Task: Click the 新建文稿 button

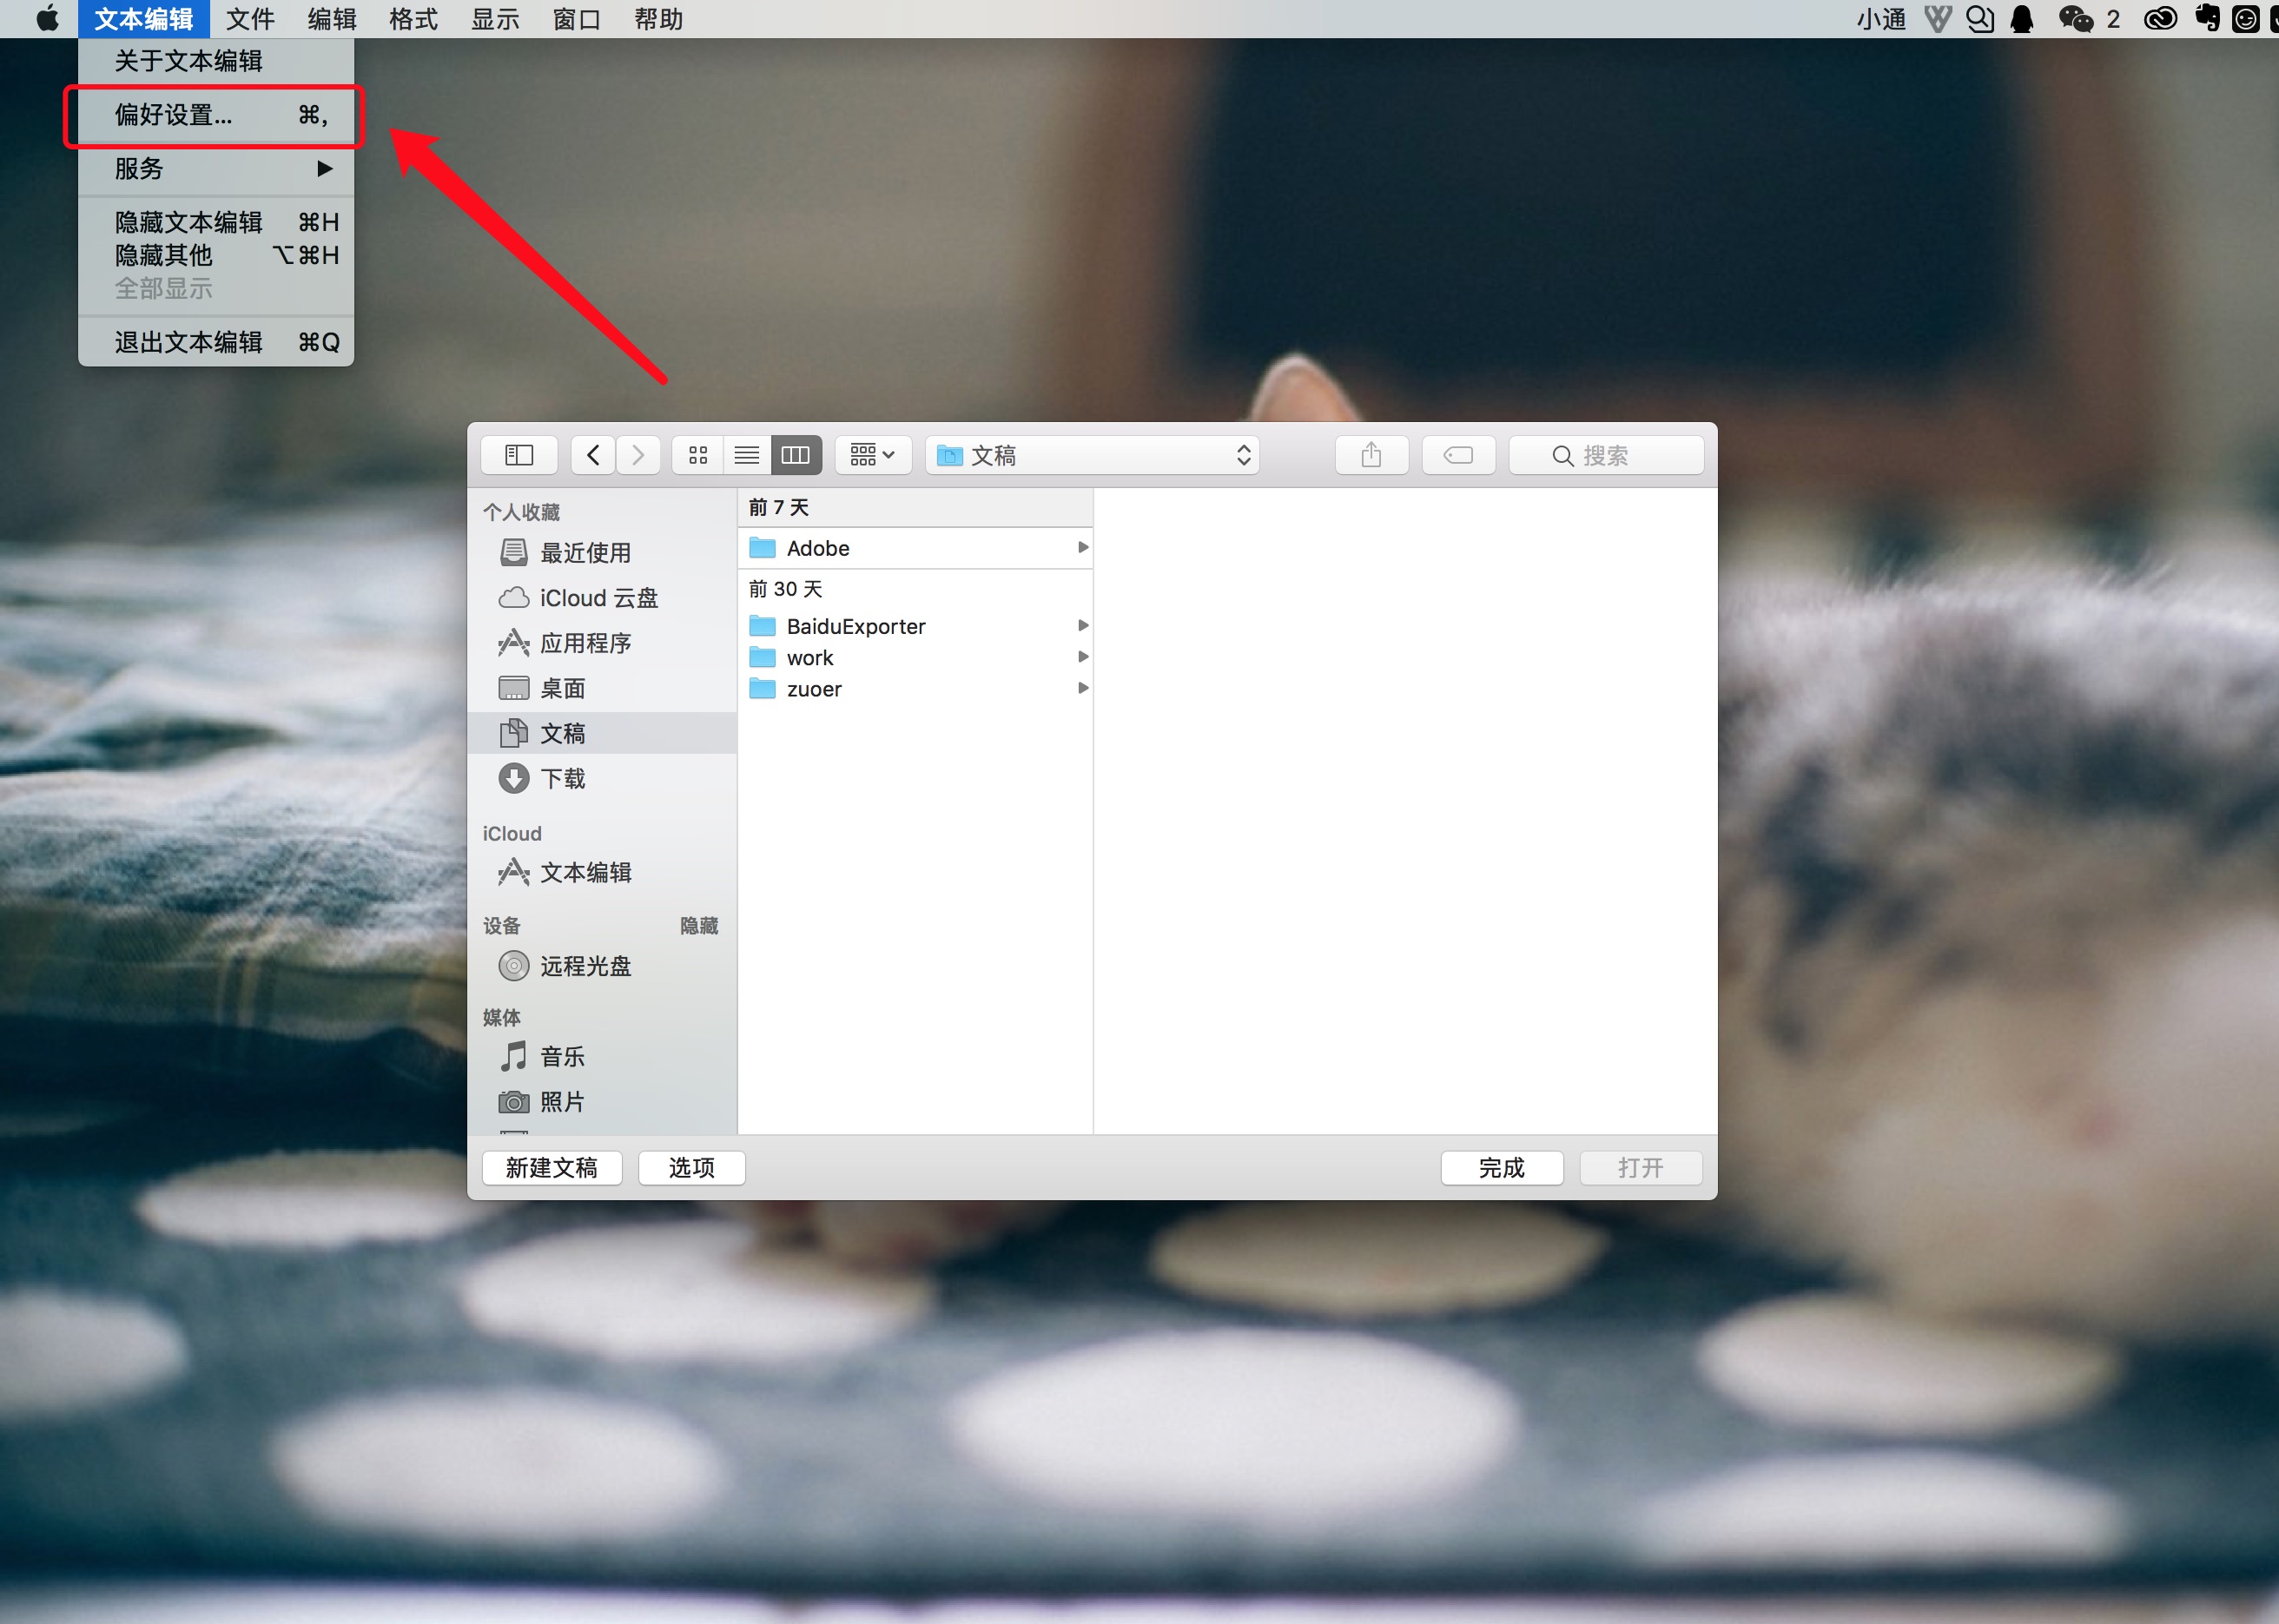Action: click(552, 1167)
